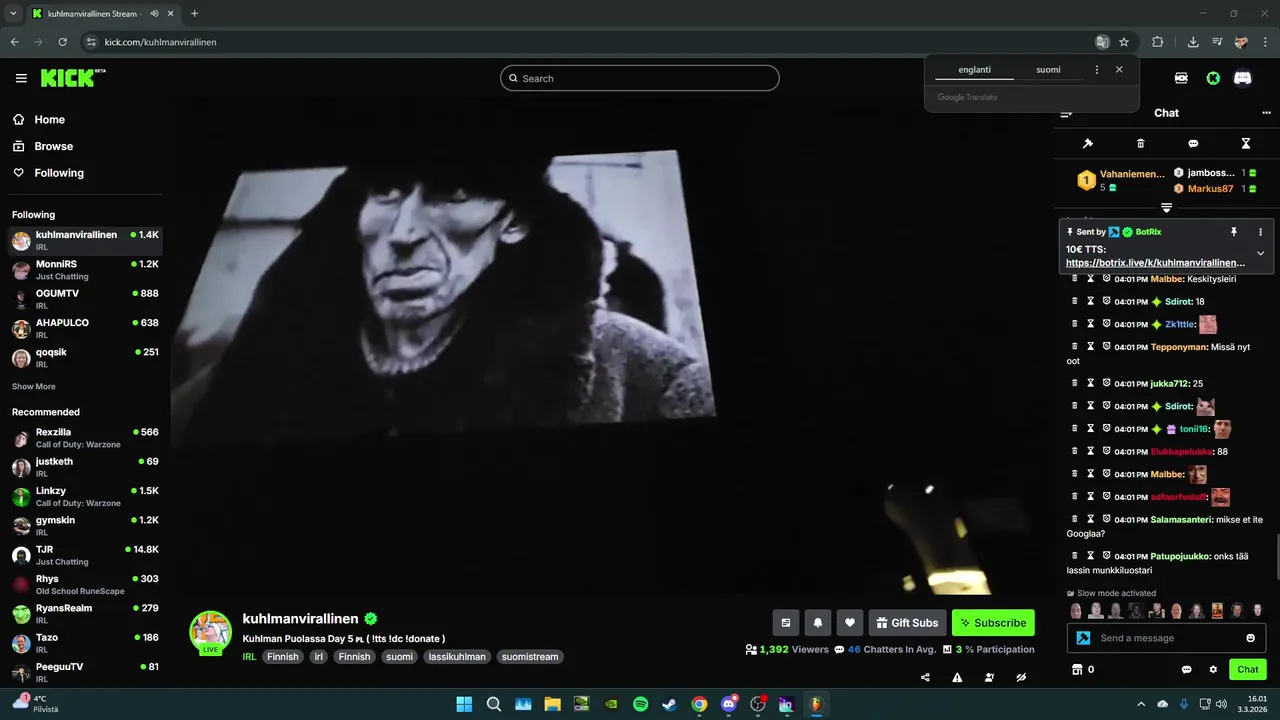The width and height of the screenshot is (1280, 720).
Task: Click the kuhlmanvirallinen streamer avatar
Action: click(211, 632)
